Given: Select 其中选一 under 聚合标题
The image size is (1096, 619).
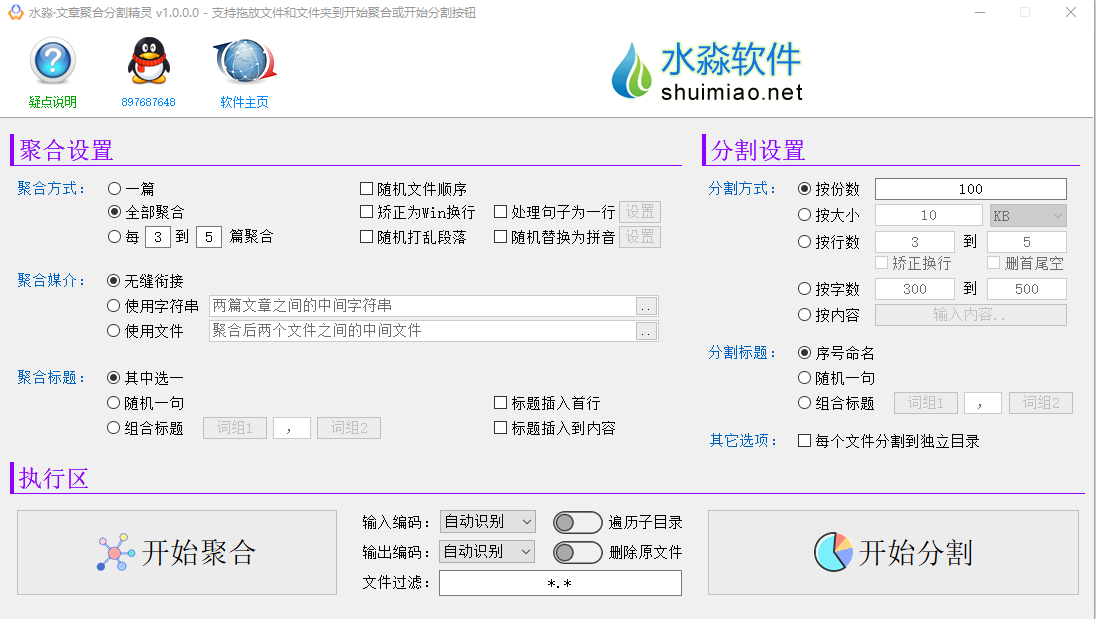Looking at the screenshot, I should click(145, 378).
